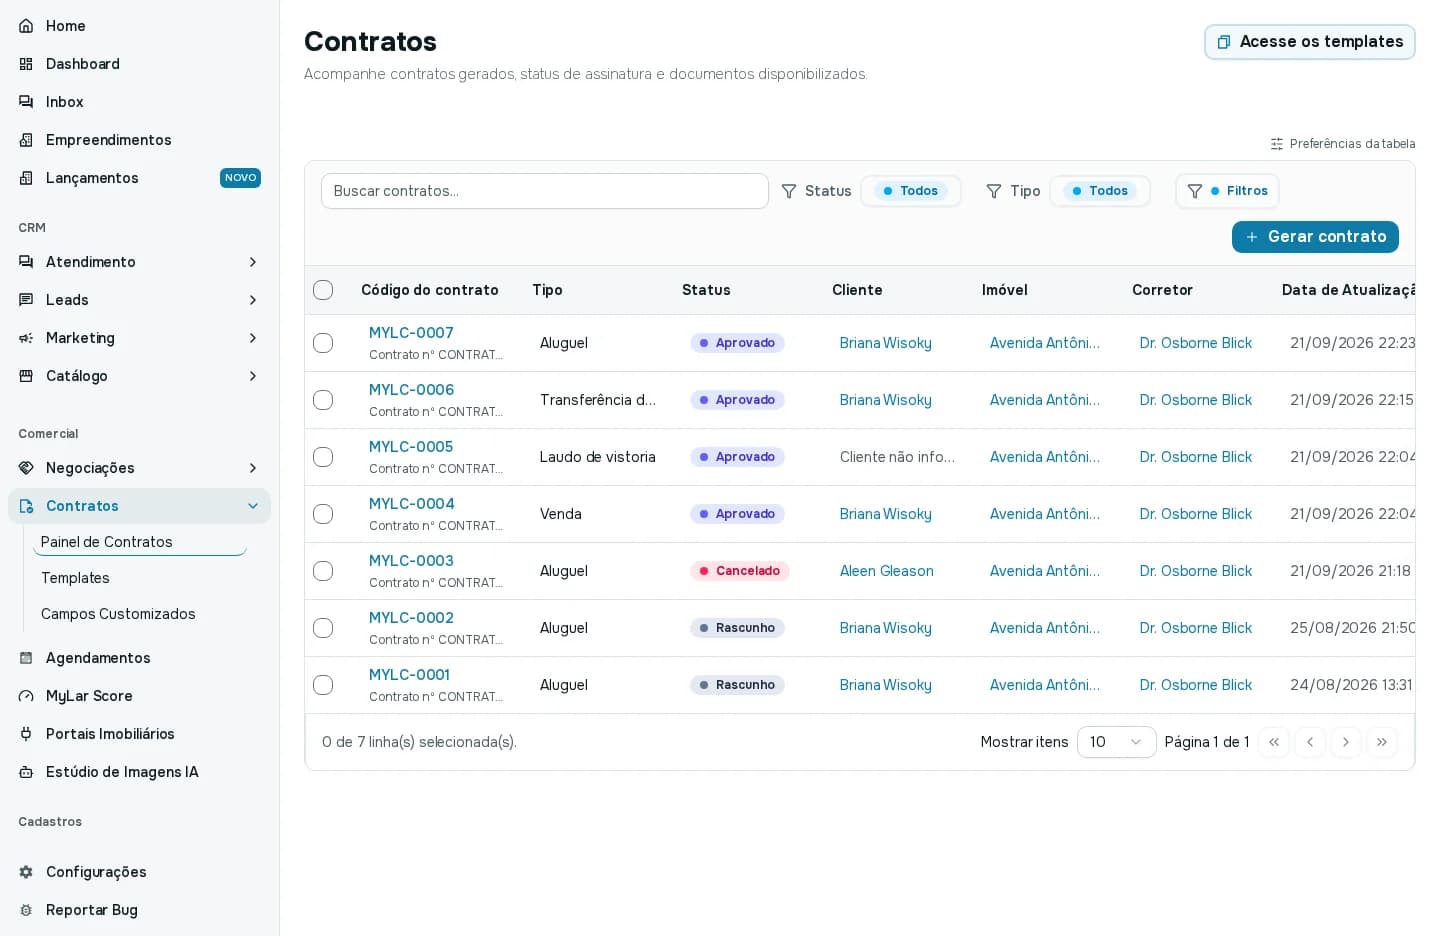Open Preferências da tabela settings

1343,144
